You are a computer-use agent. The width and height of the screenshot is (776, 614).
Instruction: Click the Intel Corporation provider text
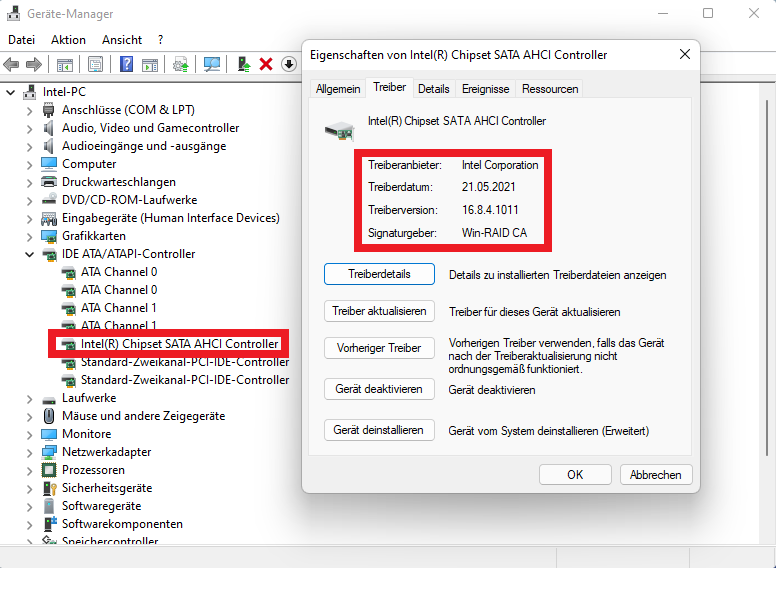pyautogui.click(x=500, y=165)
